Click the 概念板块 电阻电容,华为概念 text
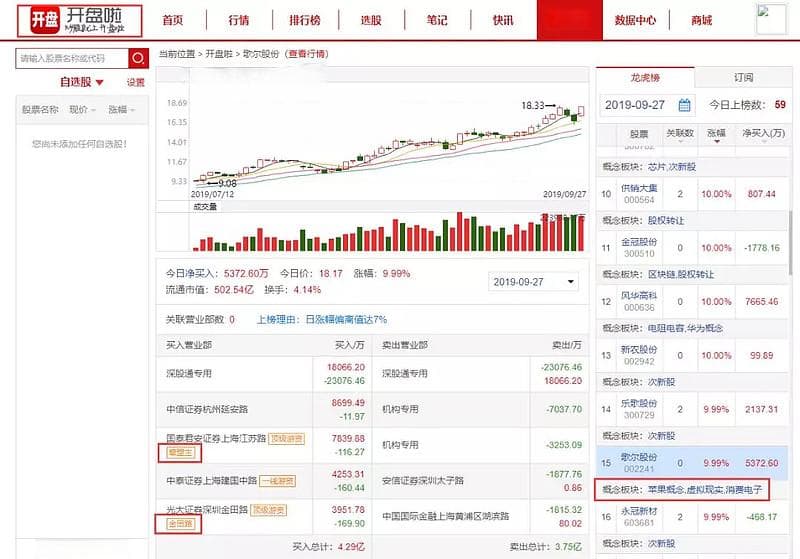This screenshot has width=800, height=559. (663, 328)
